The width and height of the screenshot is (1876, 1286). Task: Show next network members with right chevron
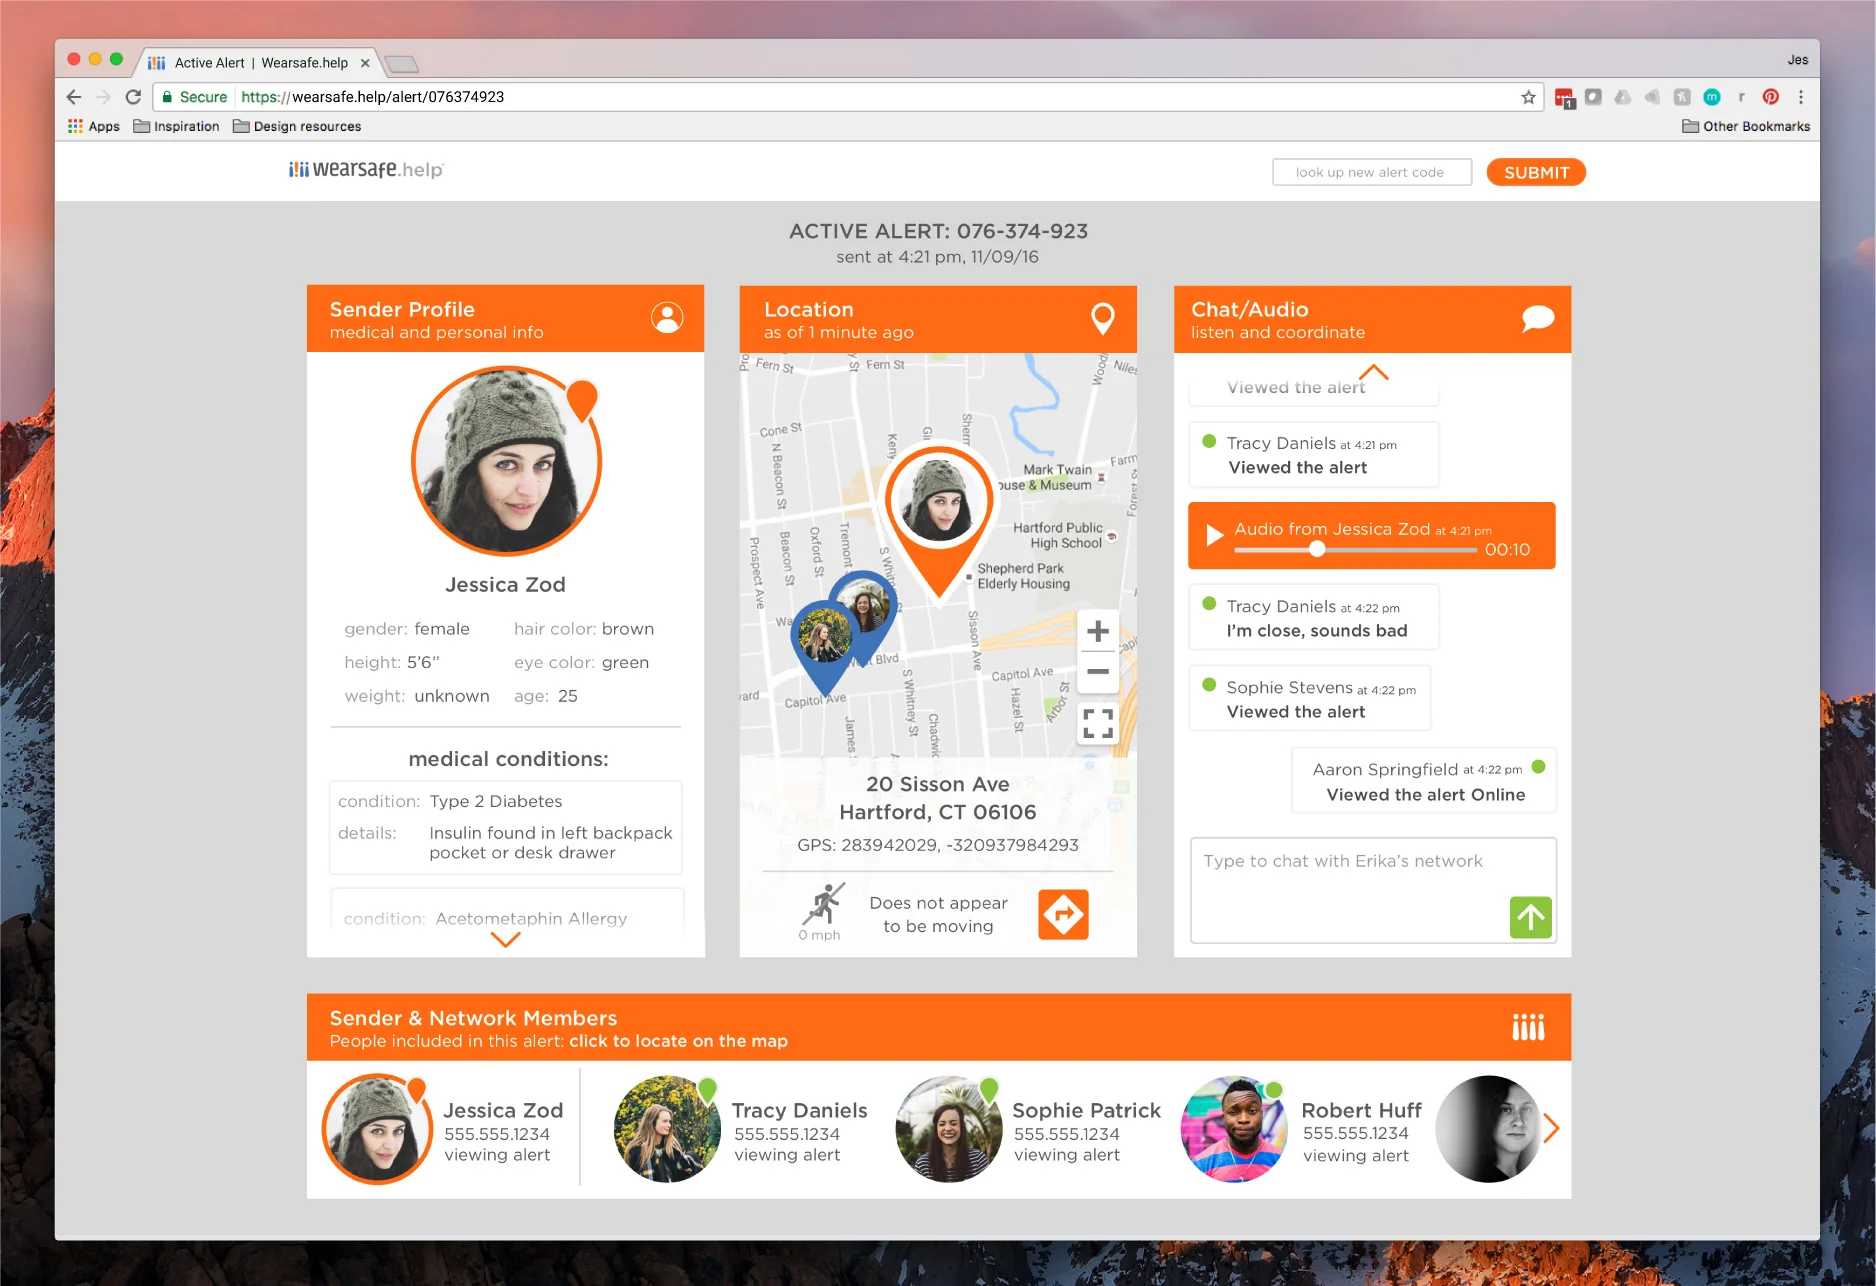[1551, 1128]
